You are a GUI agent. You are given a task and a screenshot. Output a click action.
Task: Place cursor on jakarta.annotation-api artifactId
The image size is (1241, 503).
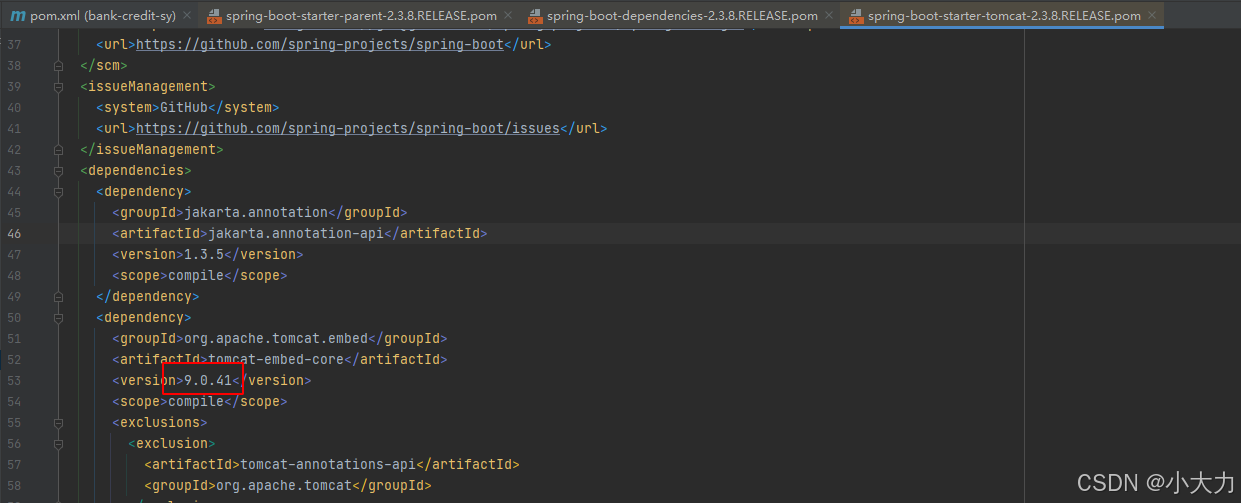coord(296,234)
